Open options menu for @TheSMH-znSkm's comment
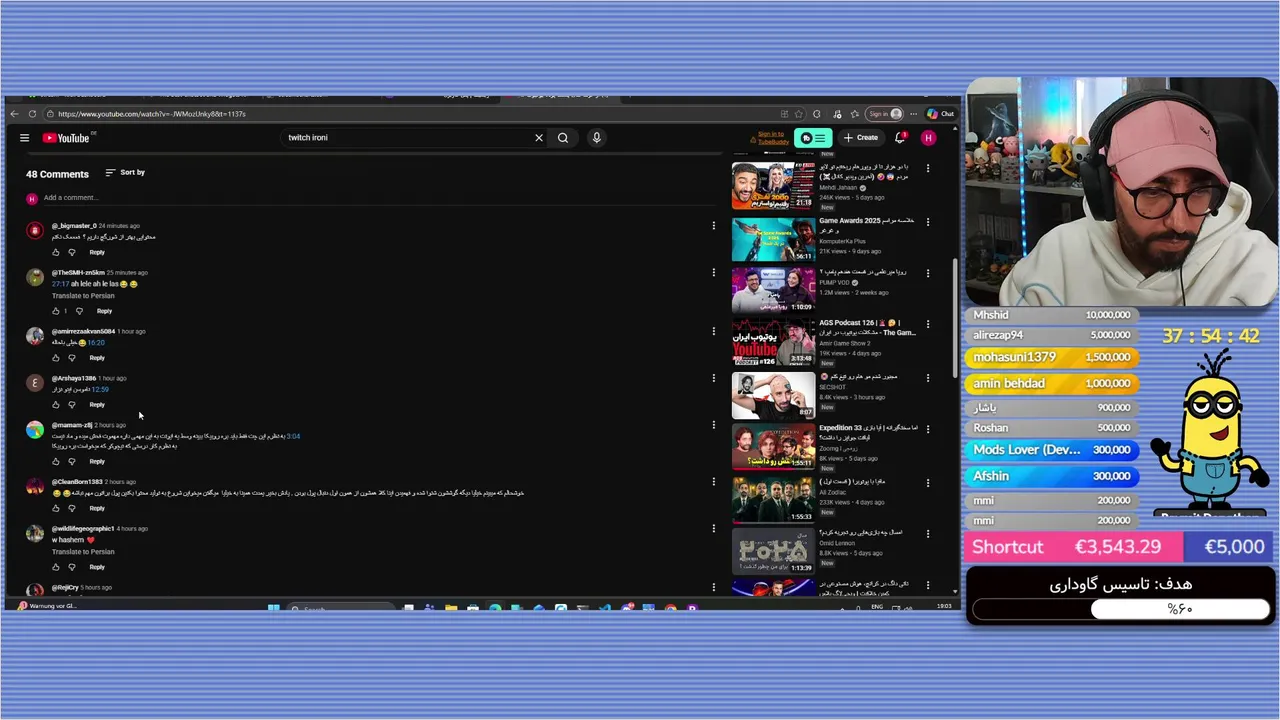 click(713, 273)
